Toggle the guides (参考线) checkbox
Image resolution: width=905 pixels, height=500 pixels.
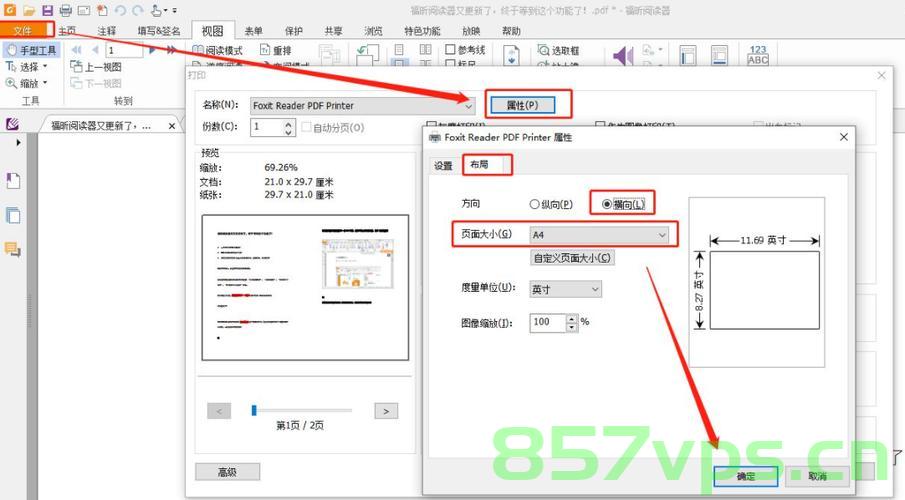[450, 50]
